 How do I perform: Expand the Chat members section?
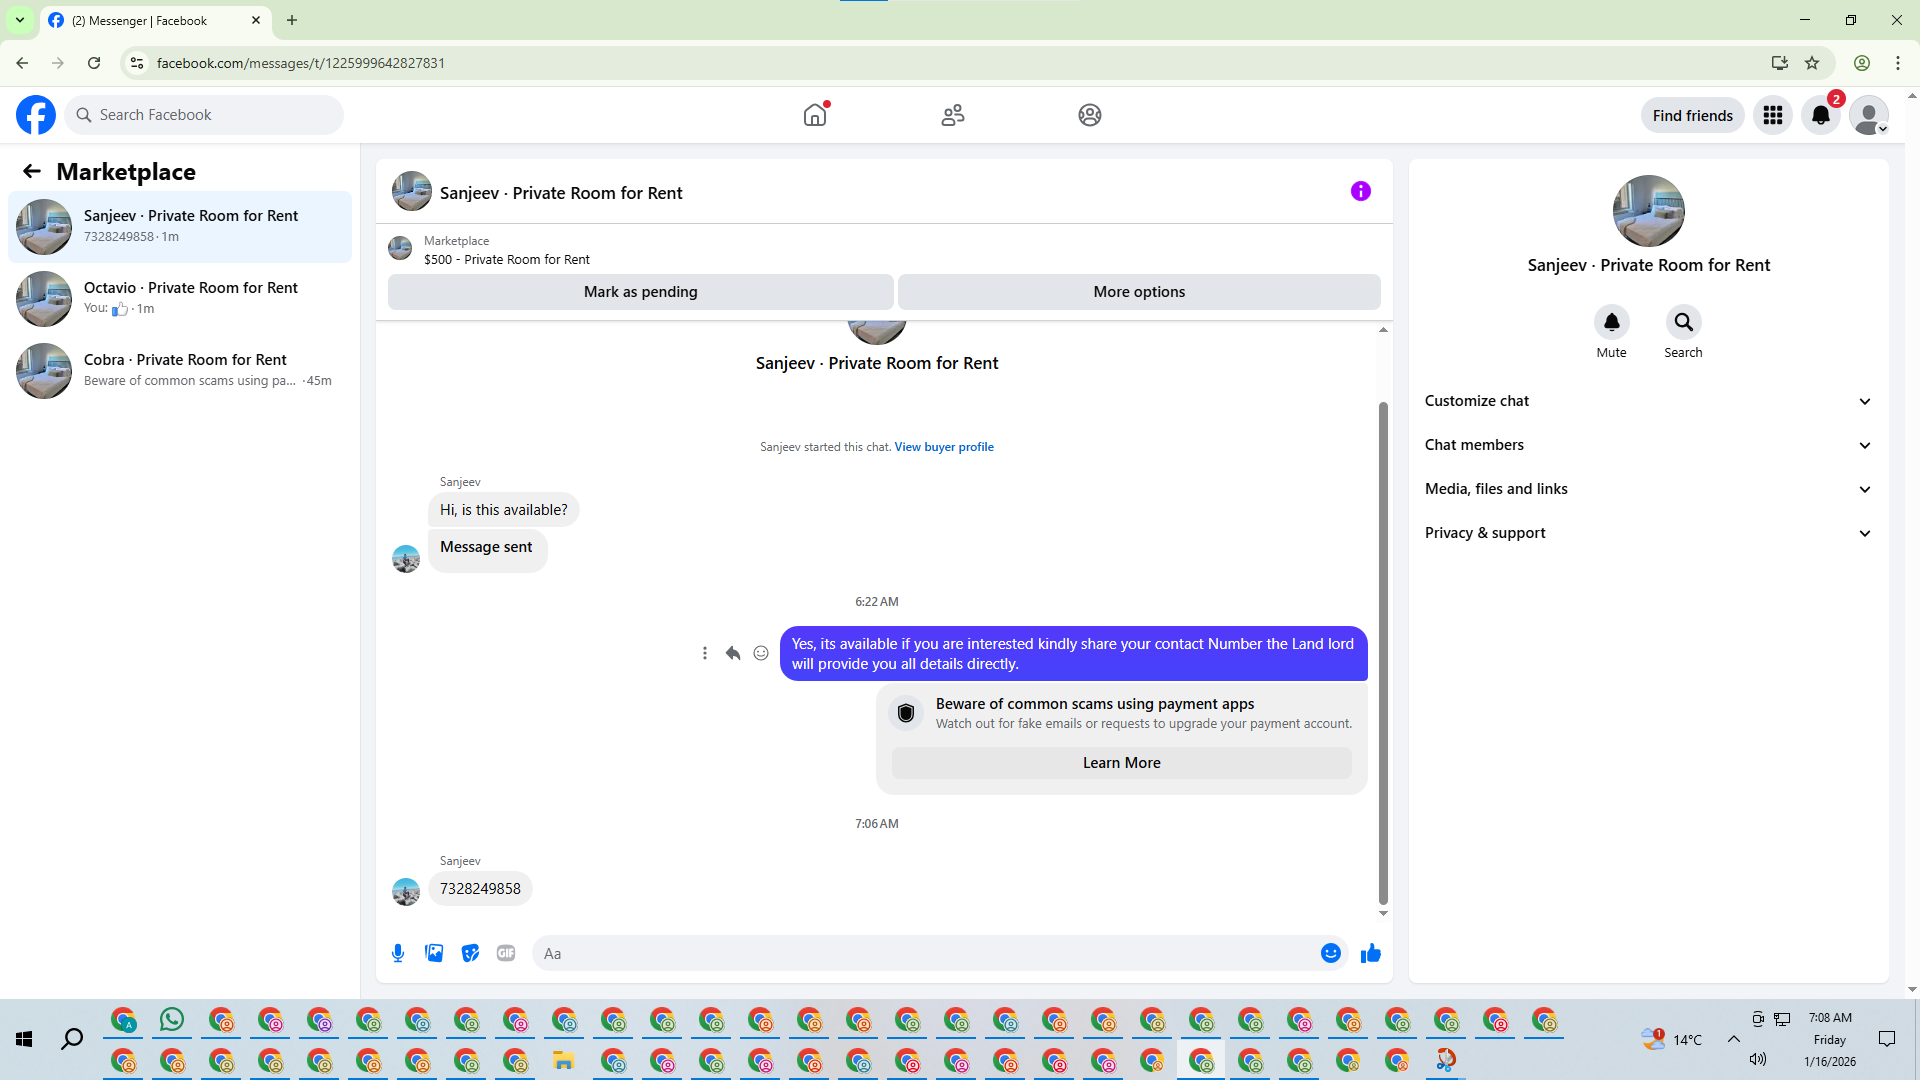coord(1648,445)
